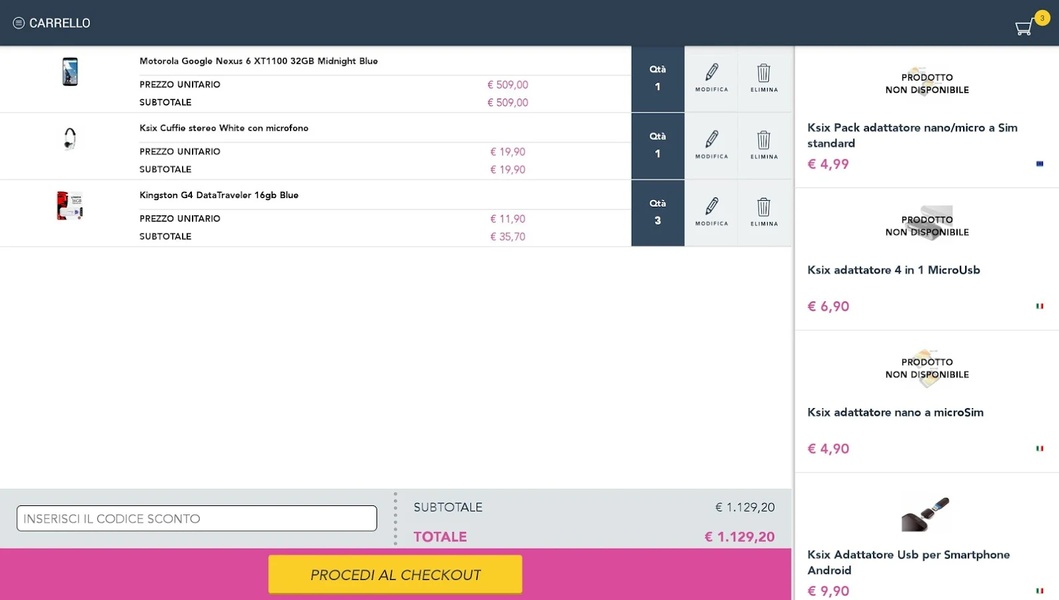The width and height of the screenshot is (1059, 600).
Task: Open the Ksix headphones product thumbnail
Action: tap(70, 139)
